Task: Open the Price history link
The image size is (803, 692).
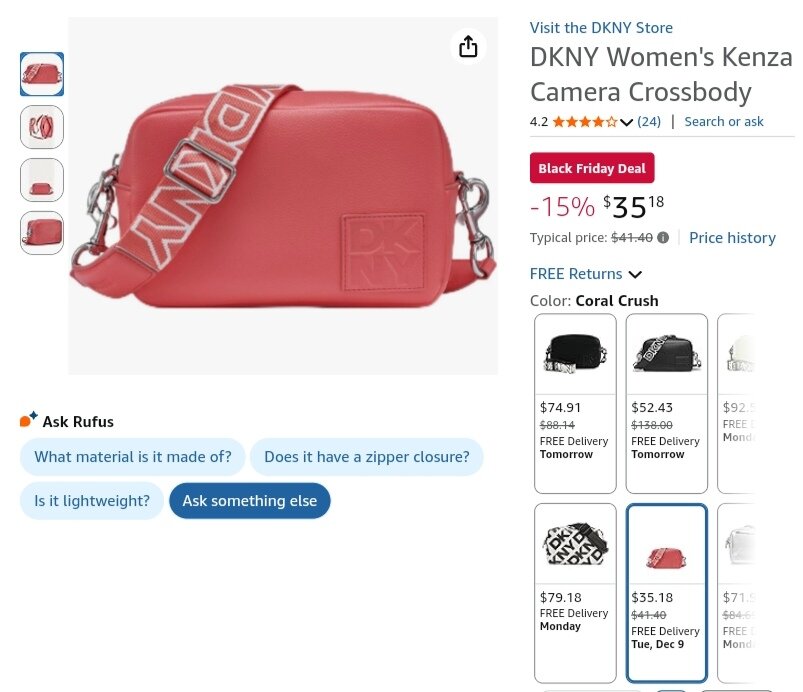Action: coord(732,238)
